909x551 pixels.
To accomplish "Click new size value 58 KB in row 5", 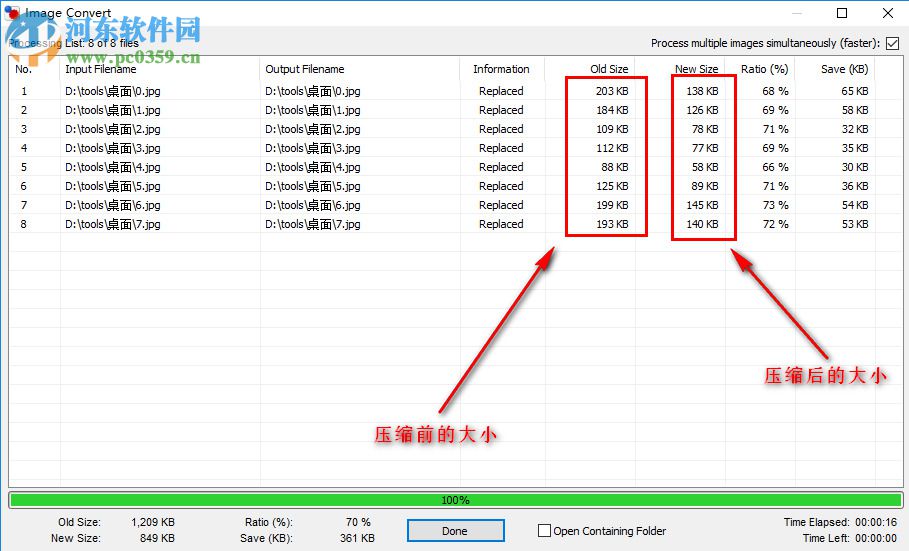I will pos(705,167).
